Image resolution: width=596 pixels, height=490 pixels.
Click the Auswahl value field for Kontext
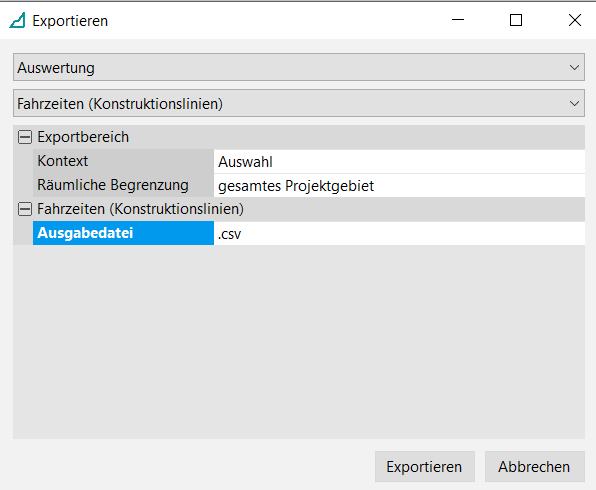coord(399,162)
